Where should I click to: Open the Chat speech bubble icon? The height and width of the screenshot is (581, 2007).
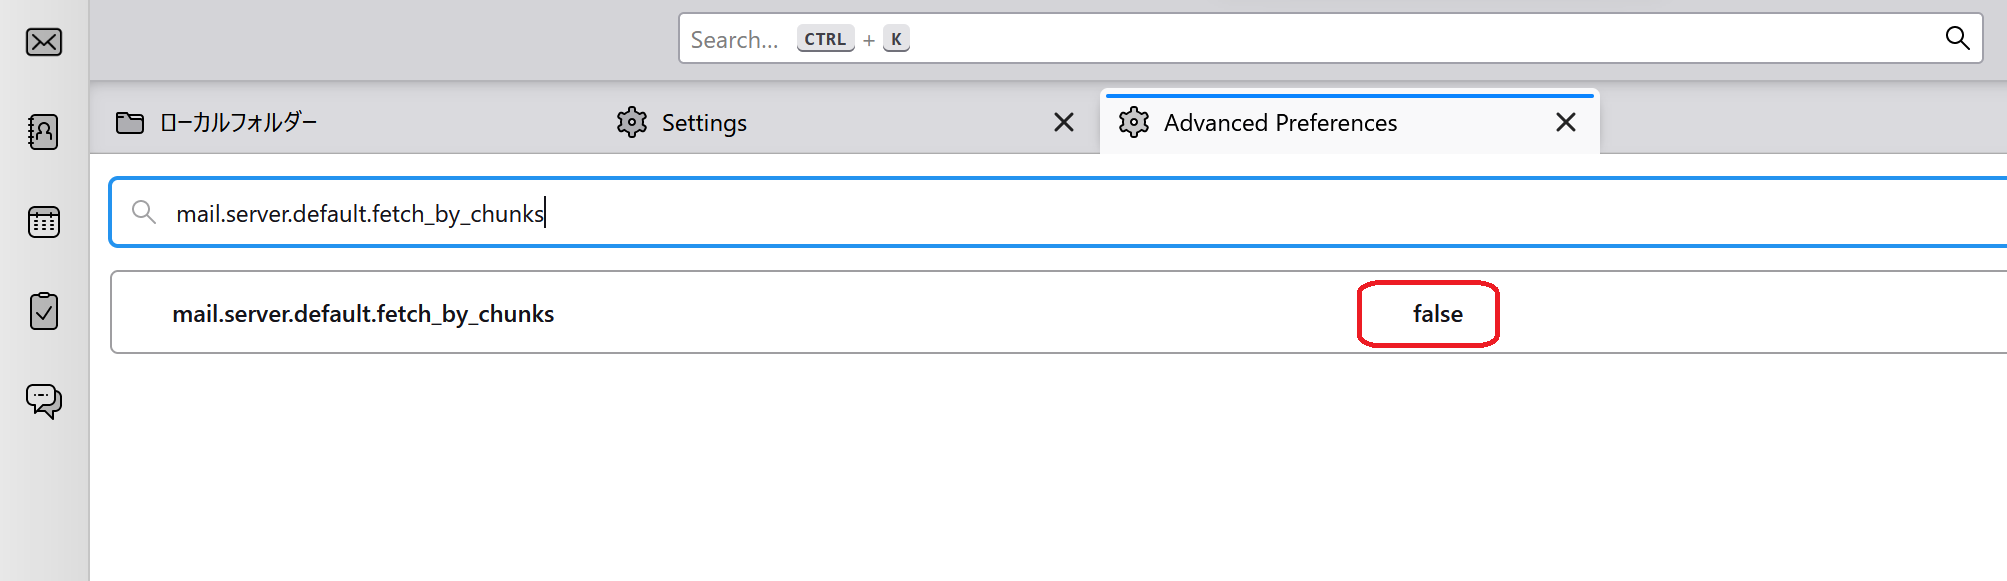[x=44, y=401]
